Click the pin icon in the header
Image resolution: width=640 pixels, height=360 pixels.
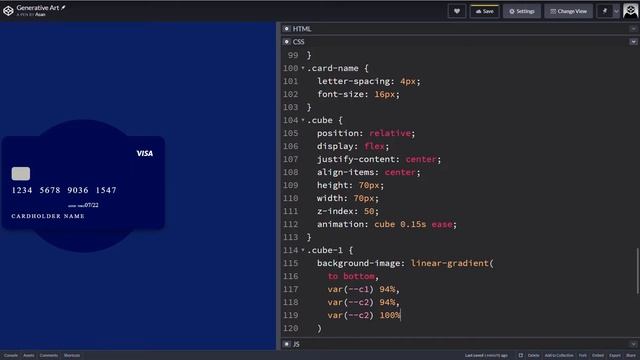(604, 11)
